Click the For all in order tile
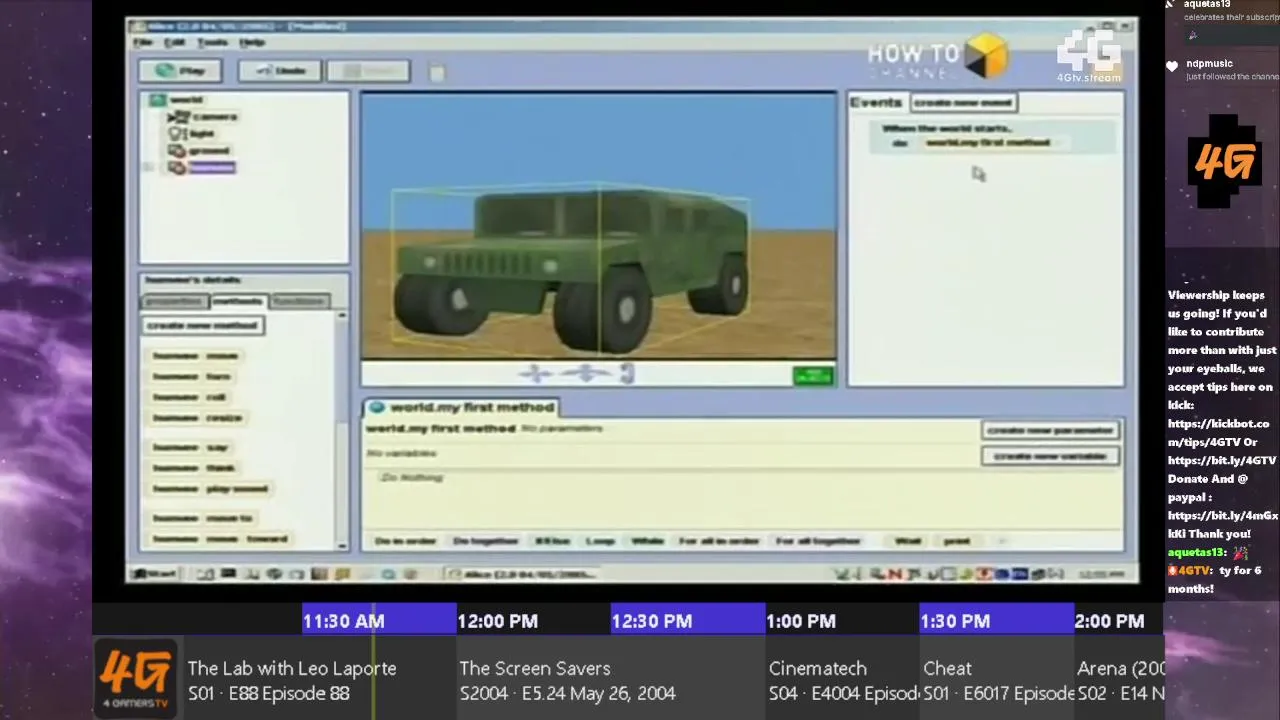This screenshot has width=1280, height=720. [x=719, y=541]
